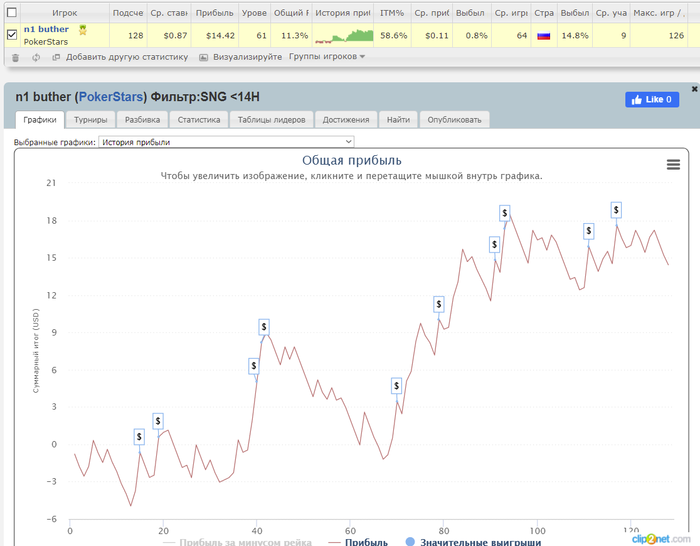Click the n1 buther player link
This screenshot has width=700, height=546.
click(x=46, y=29)
